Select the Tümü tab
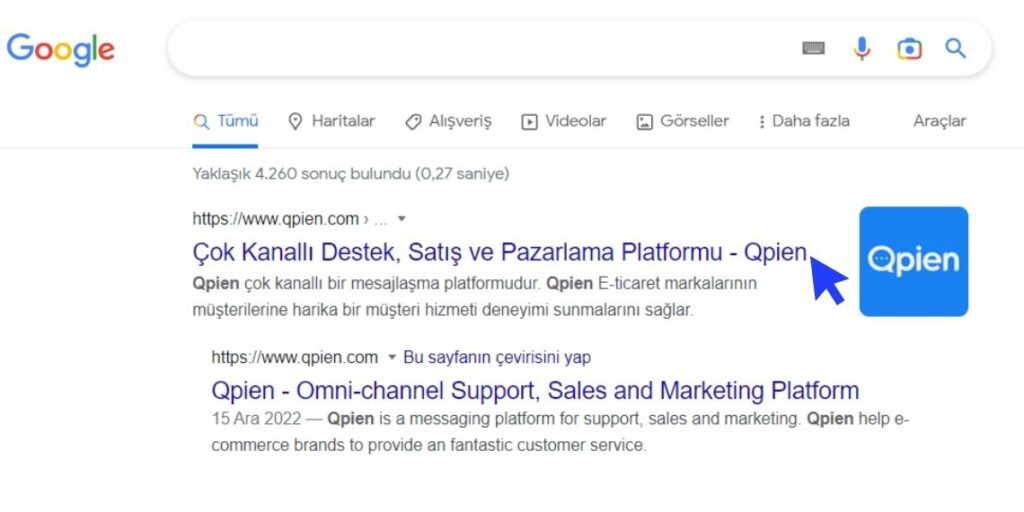 pos(225,121)
